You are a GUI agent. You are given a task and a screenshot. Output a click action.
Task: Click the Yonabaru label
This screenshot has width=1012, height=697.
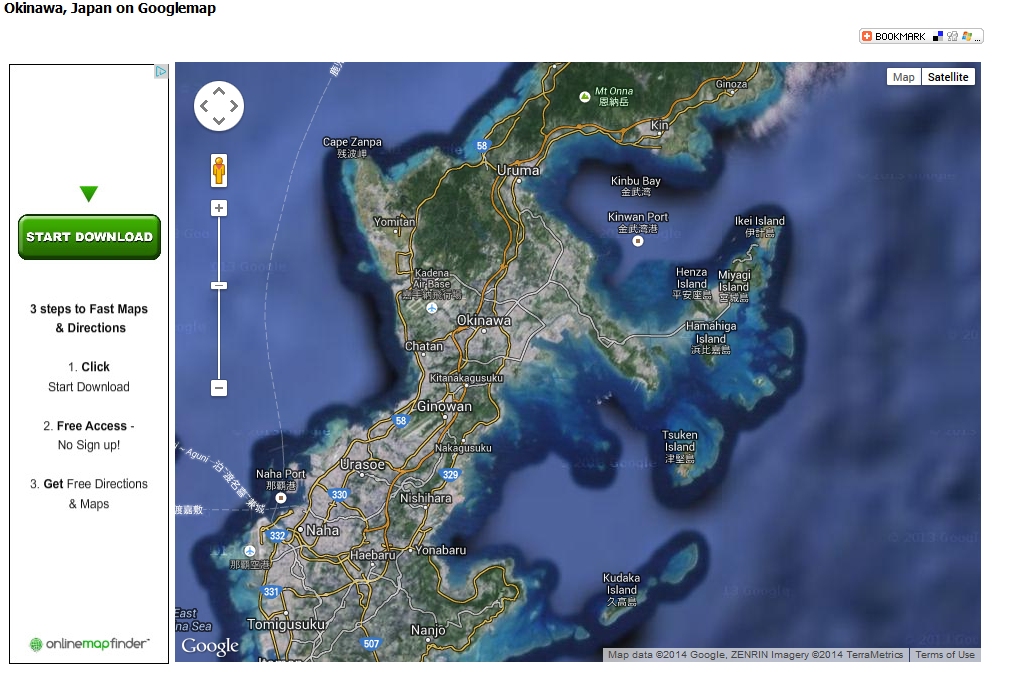coord(440,550)
